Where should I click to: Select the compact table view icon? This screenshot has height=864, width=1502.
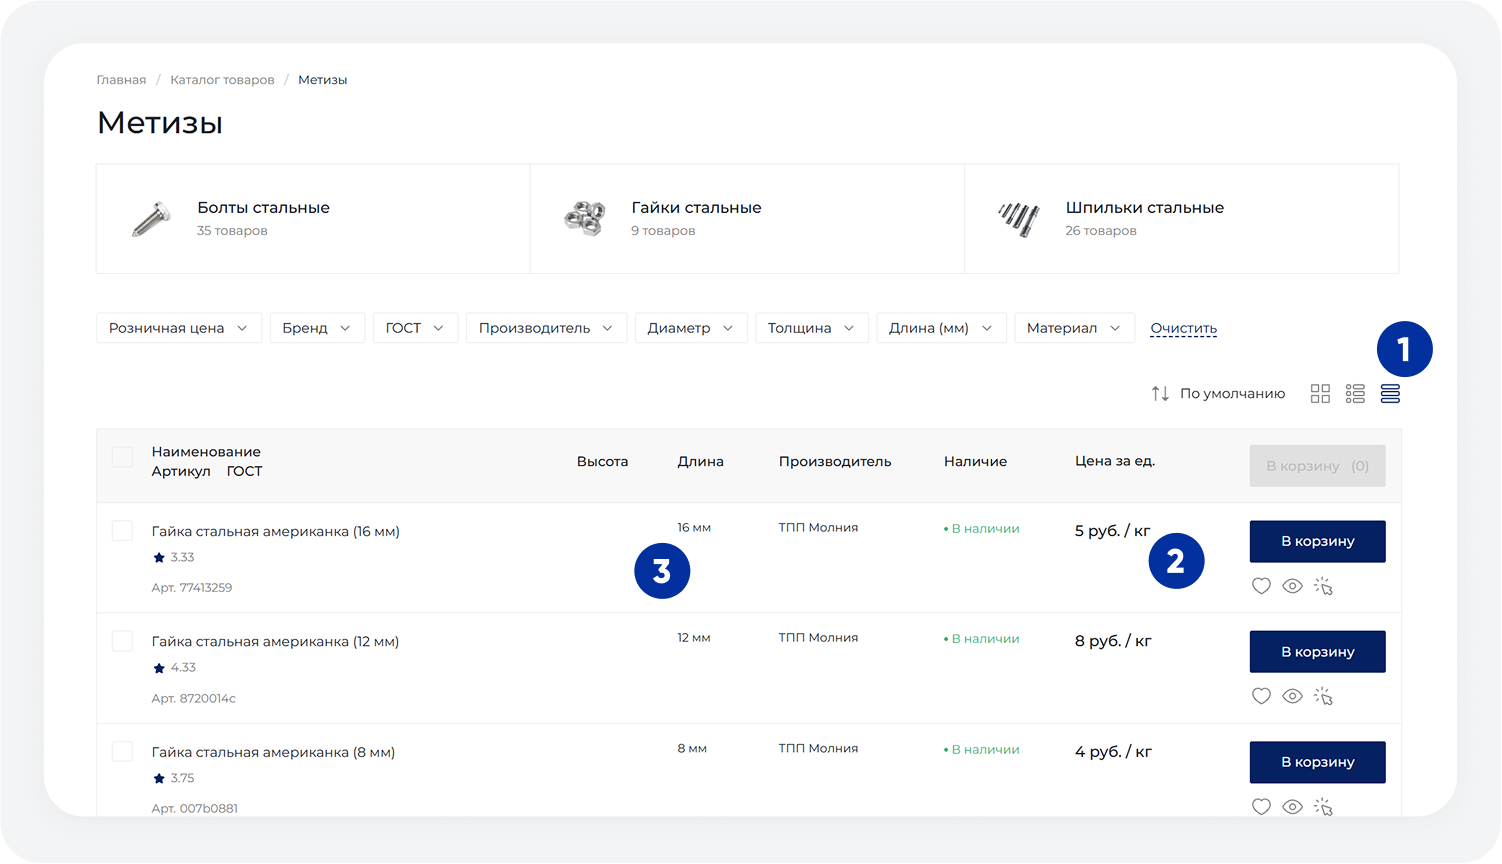1390,394
